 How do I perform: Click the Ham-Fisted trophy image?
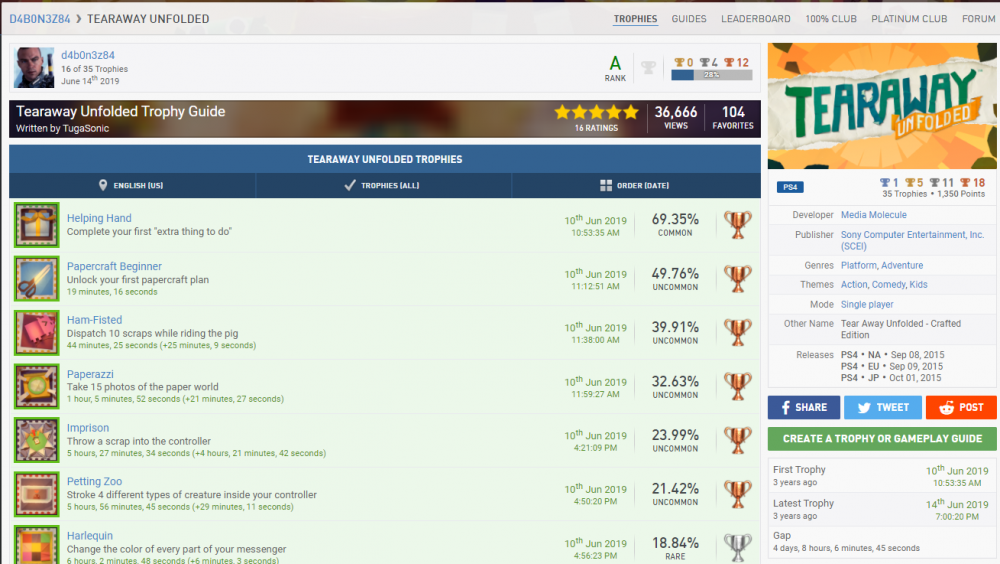tap(36, 333)
